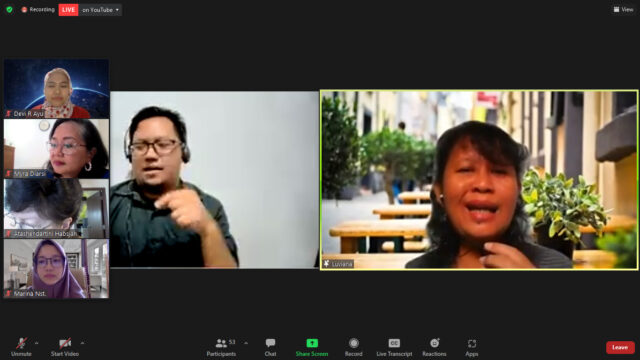Click the Recording indicator
This screenshot has width=640, height=360.
(38, 9)
